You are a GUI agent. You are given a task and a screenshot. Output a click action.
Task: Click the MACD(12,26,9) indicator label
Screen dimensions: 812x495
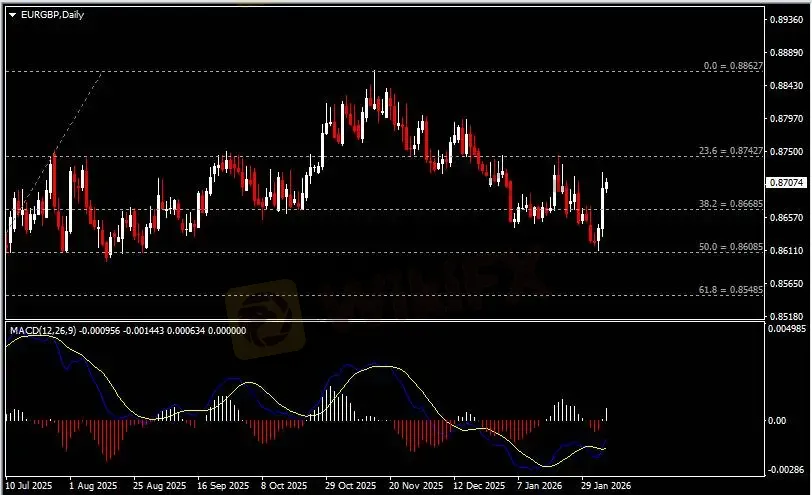click(43, 330)
